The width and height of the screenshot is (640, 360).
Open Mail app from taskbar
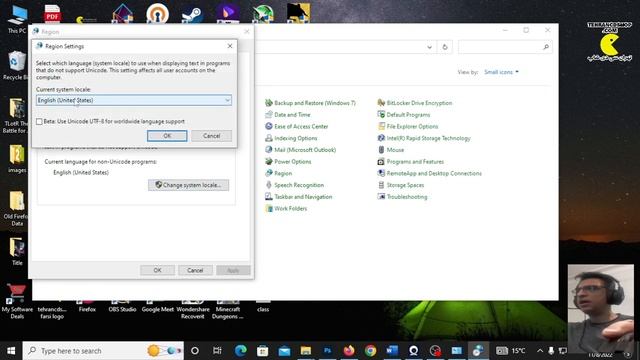(x=284, y=351)
